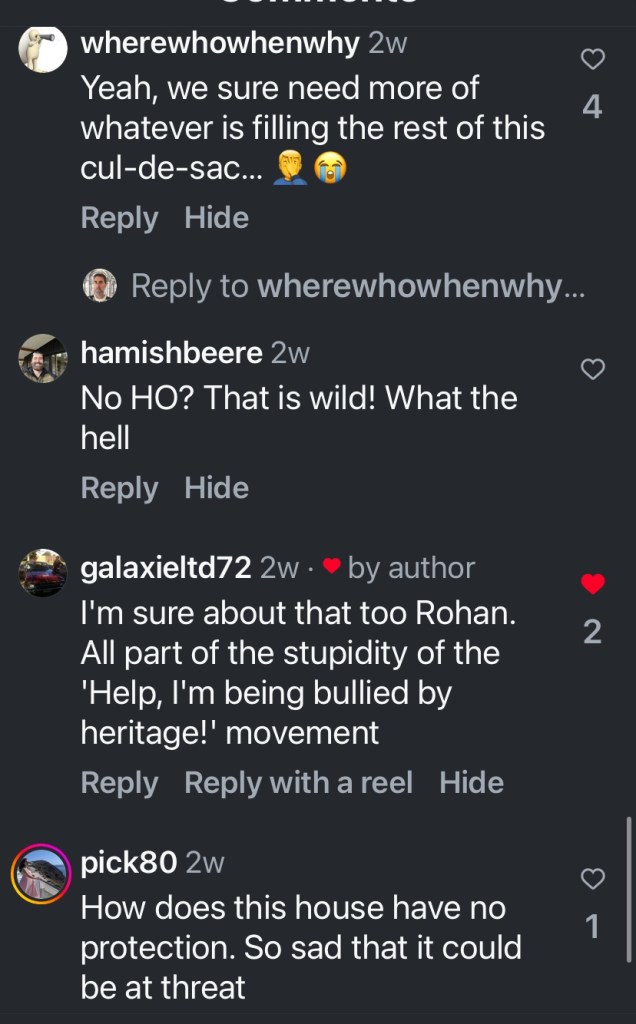Like hamishbeere's comment
The image size is (636, 1024).
[593, 370]
